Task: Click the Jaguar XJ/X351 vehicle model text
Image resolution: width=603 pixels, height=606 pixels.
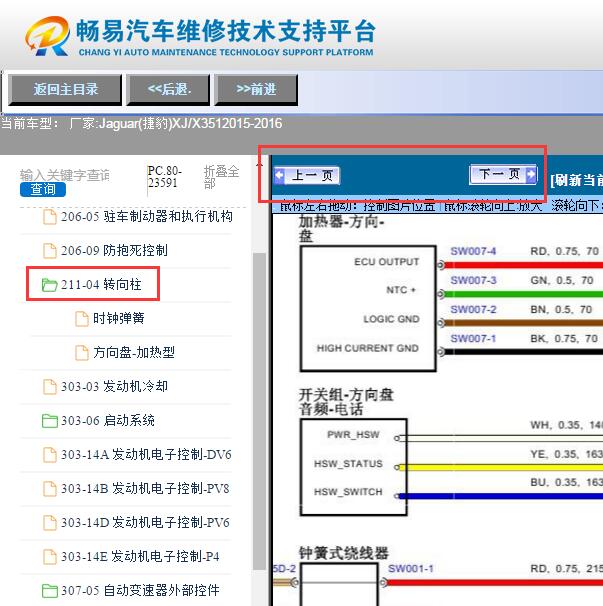Action: (191, 124)
